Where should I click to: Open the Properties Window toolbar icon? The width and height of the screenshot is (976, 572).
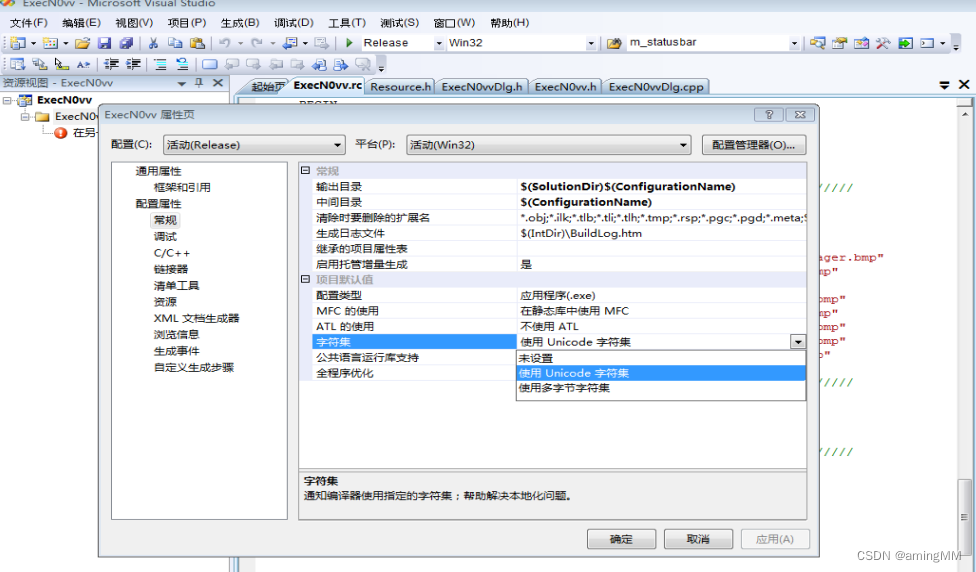(840, 43)
